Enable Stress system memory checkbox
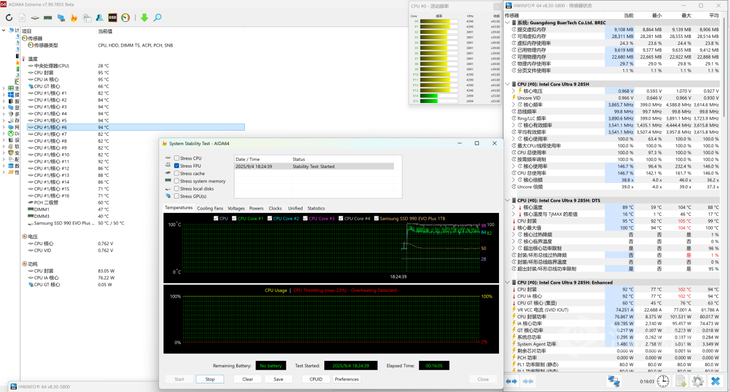 pyautogui.click(x=176, y=181)
